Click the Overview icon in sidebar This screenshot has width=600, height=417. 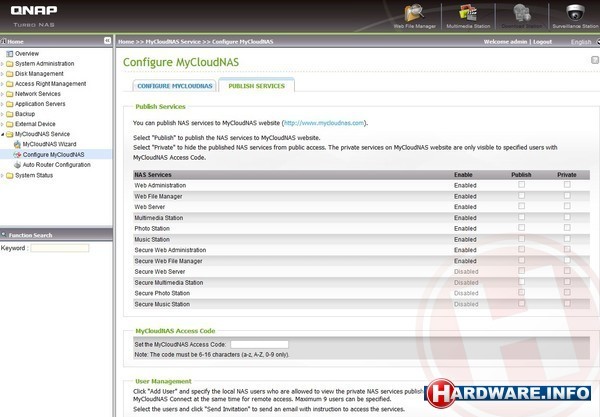point(10,54)
